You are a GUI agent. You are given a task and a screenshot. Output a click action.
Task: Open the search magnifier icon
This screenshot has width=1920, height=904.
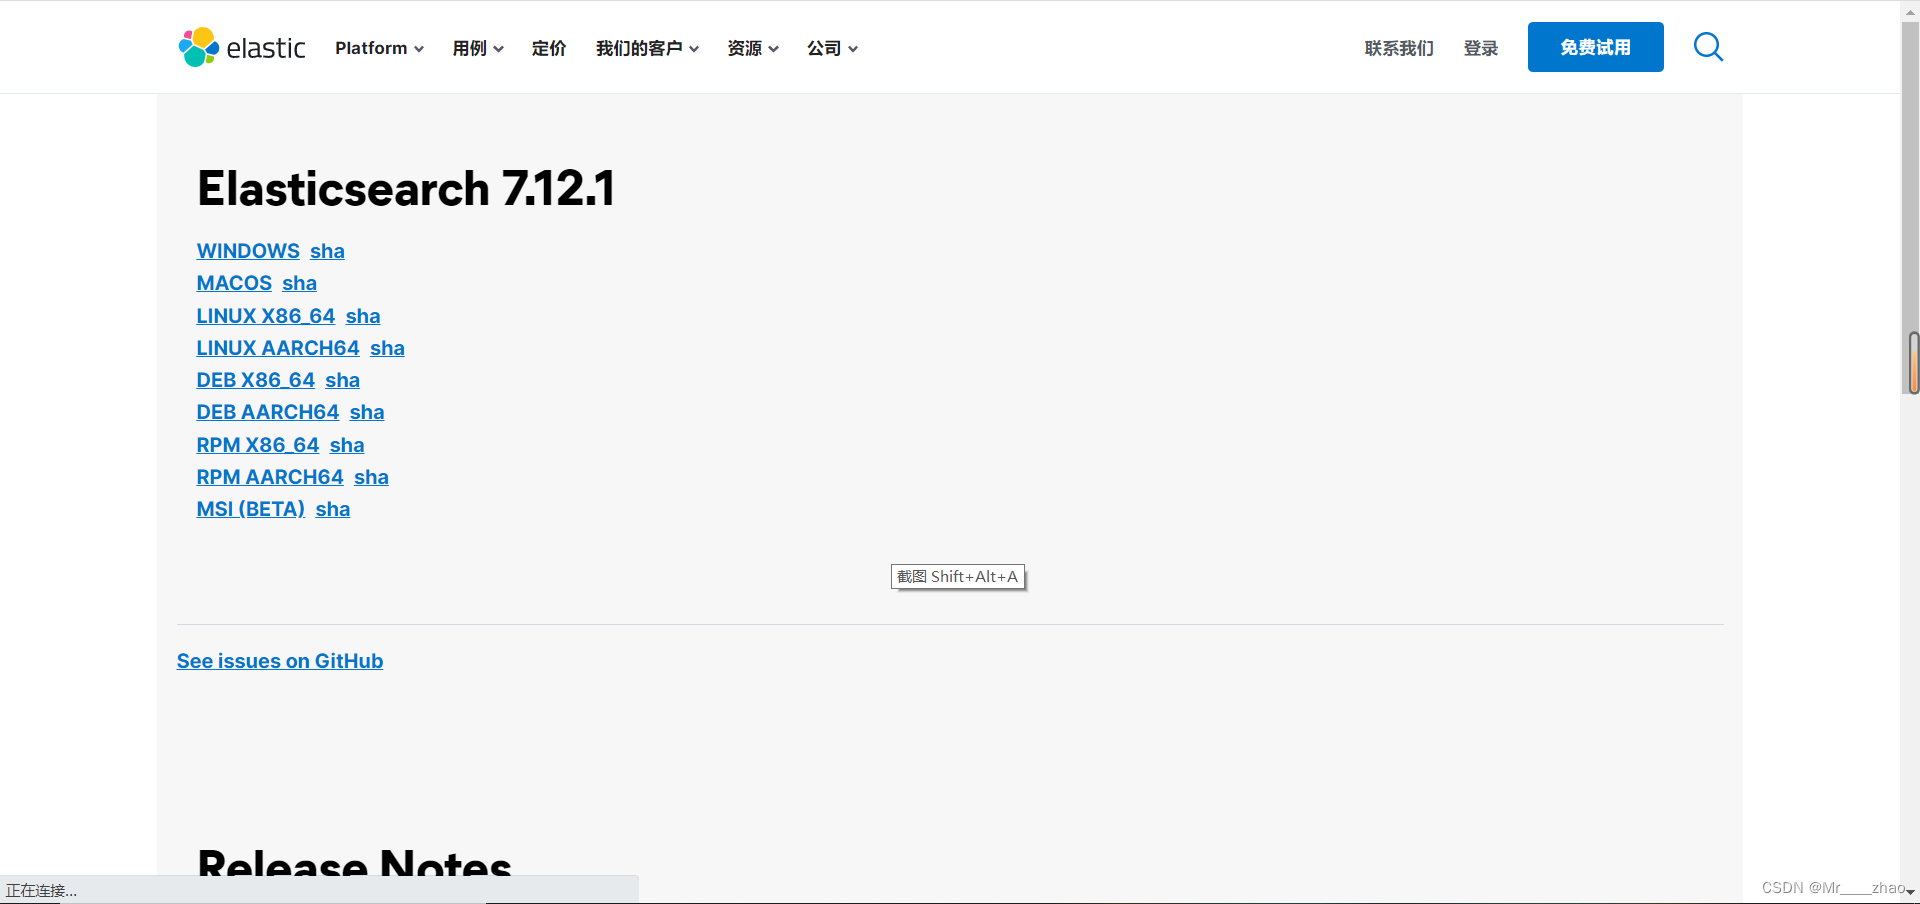tap(1708, 47)
